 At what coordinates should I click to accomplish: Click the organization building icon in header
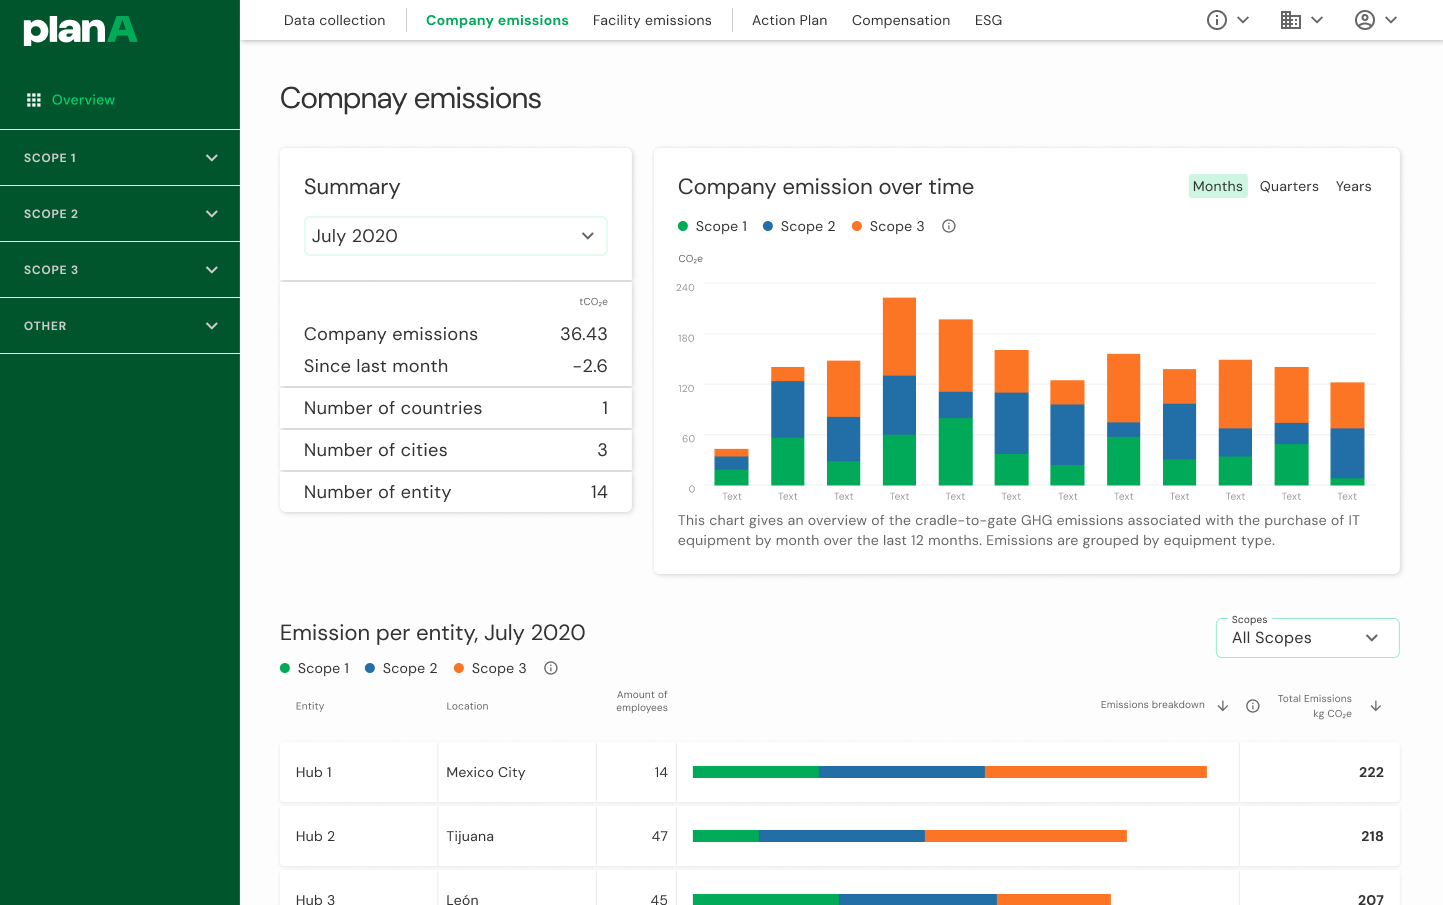[x=1290, y=19]
